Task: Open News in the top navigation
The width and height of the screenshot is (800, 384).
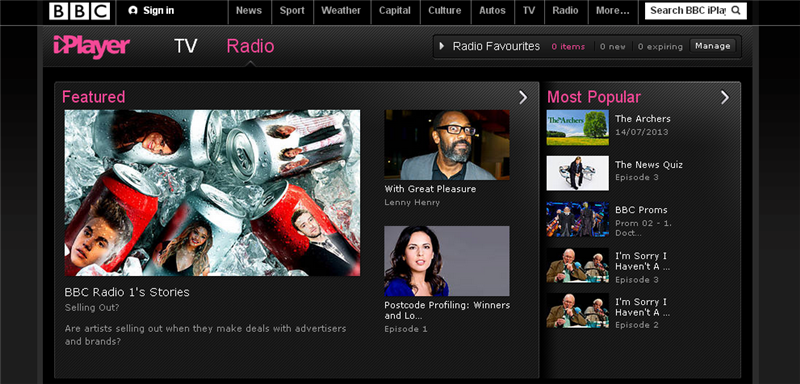Action: click(249, 11)
